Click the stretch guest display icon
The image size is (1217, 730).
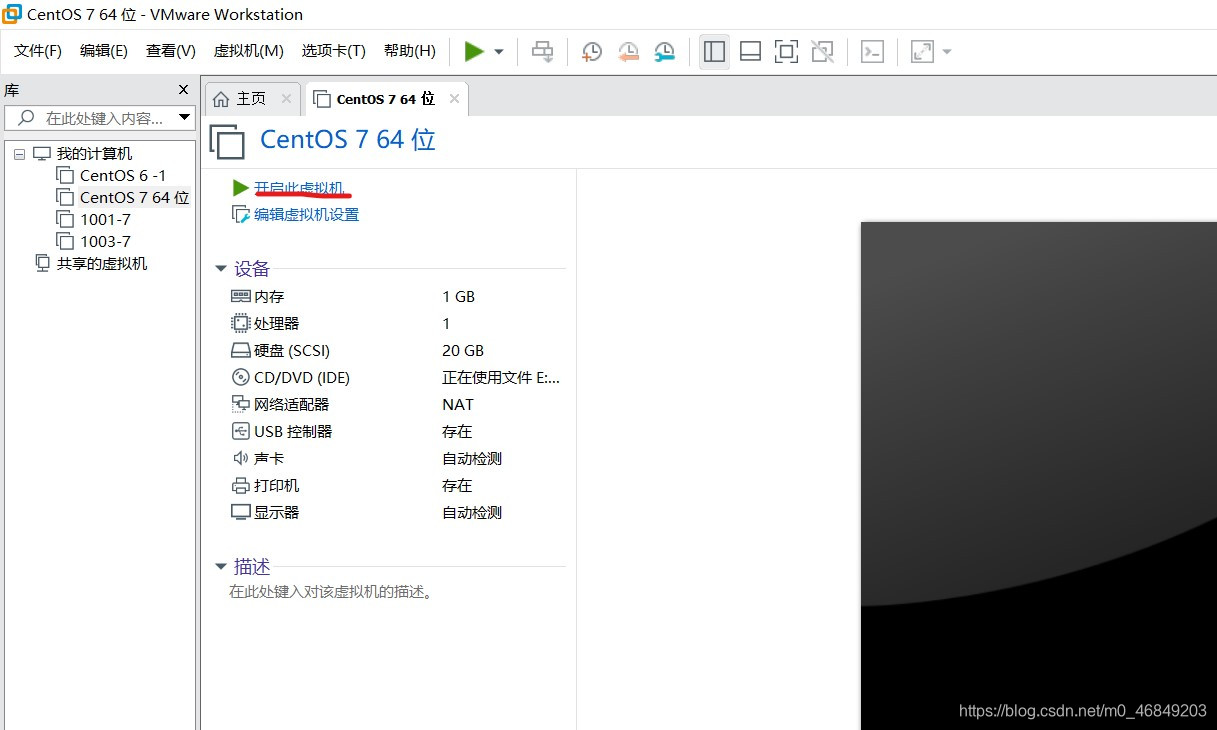click(922, 51)
